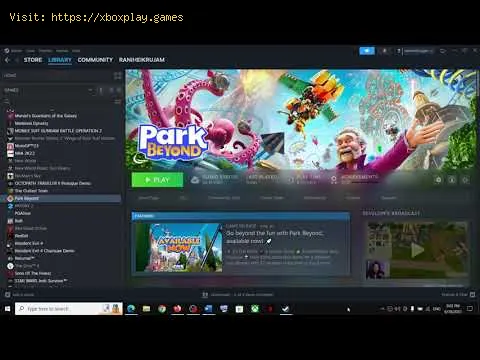Open the Park Beyond available now news thumbnail
This screenshot has width=480, height=360.
(x=179, y=247)
